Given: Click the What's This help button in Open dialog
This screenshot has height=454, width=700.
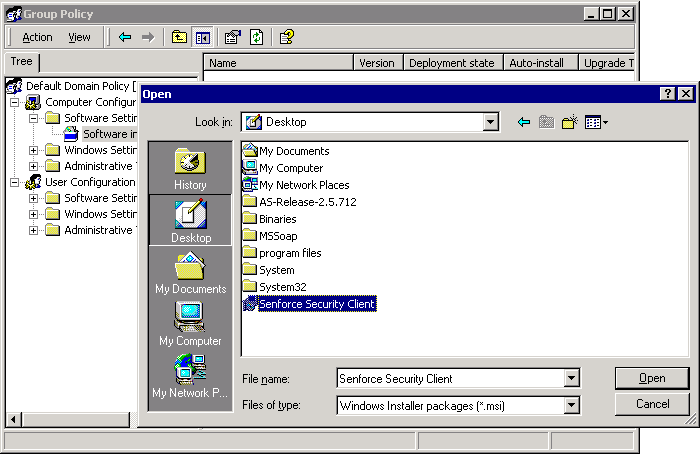Looking at the screenshot, I should [x=667, y=94].
